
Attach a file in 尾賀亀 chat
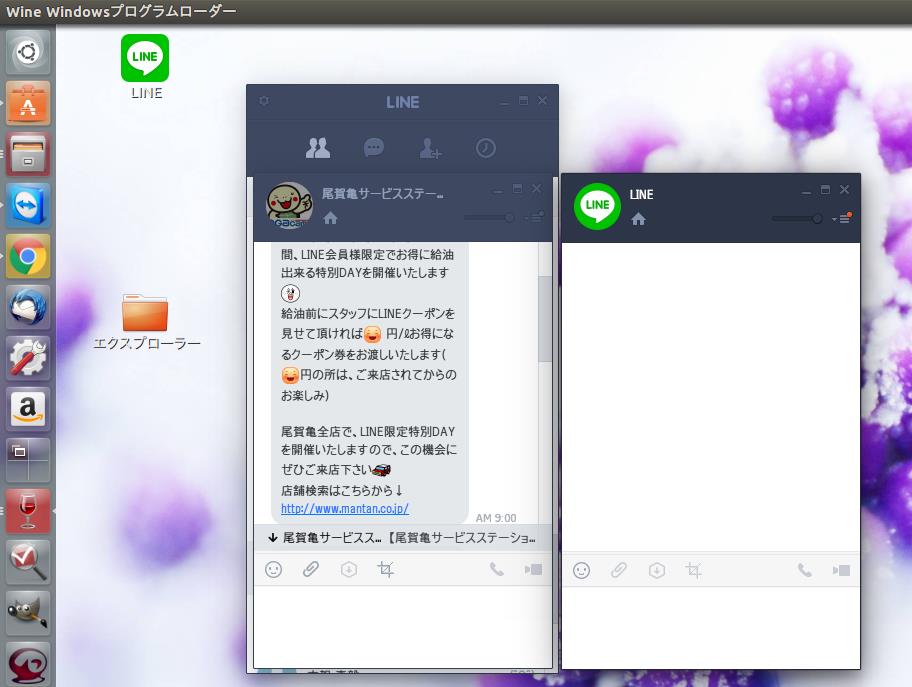click(311, 569)
